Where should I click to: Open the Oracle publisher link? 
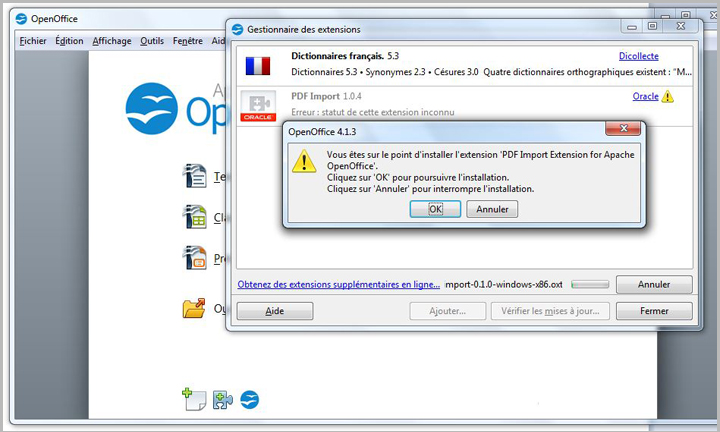(646, 96)
